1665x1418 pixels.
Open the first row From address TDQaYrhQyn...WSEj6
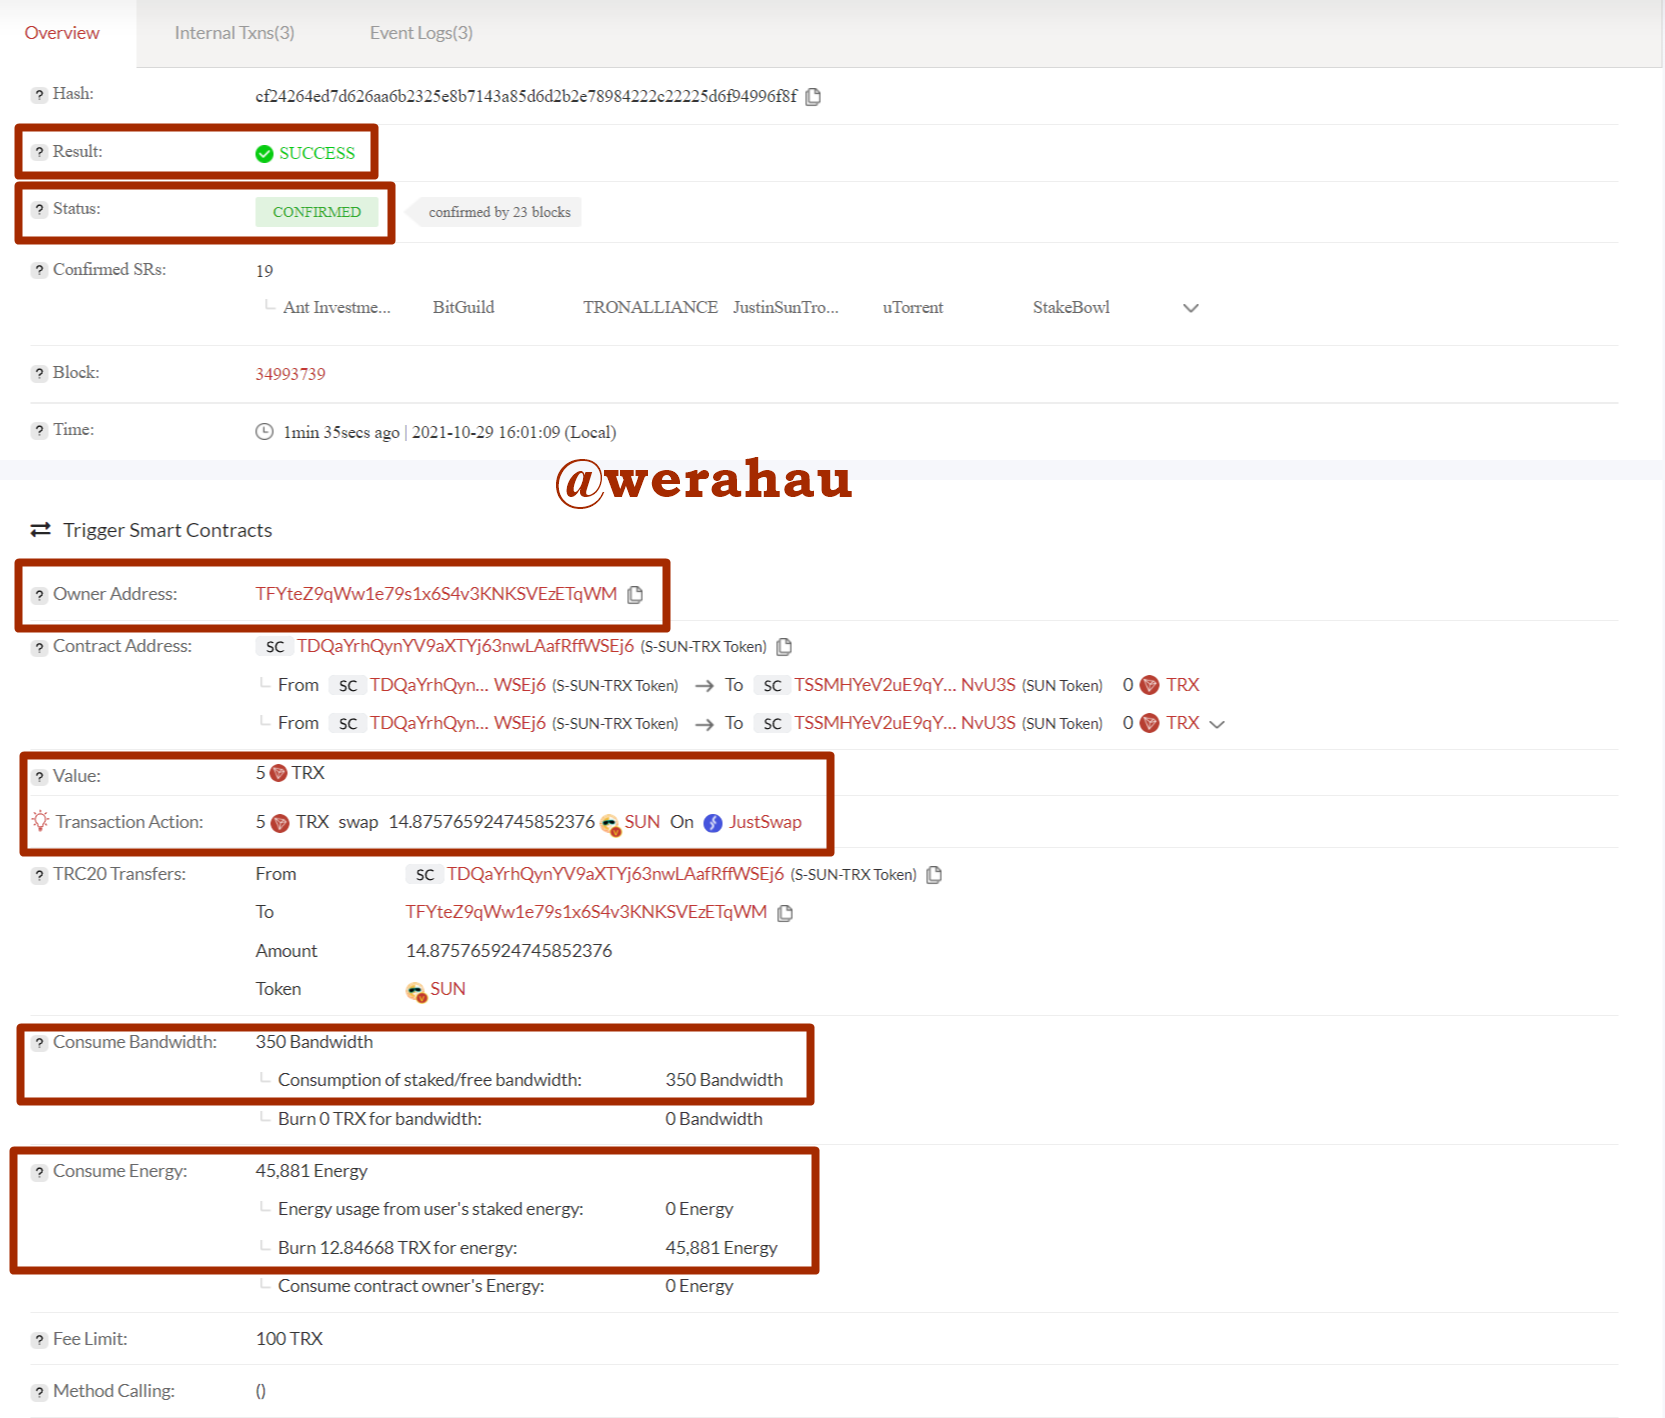(458, 685)
